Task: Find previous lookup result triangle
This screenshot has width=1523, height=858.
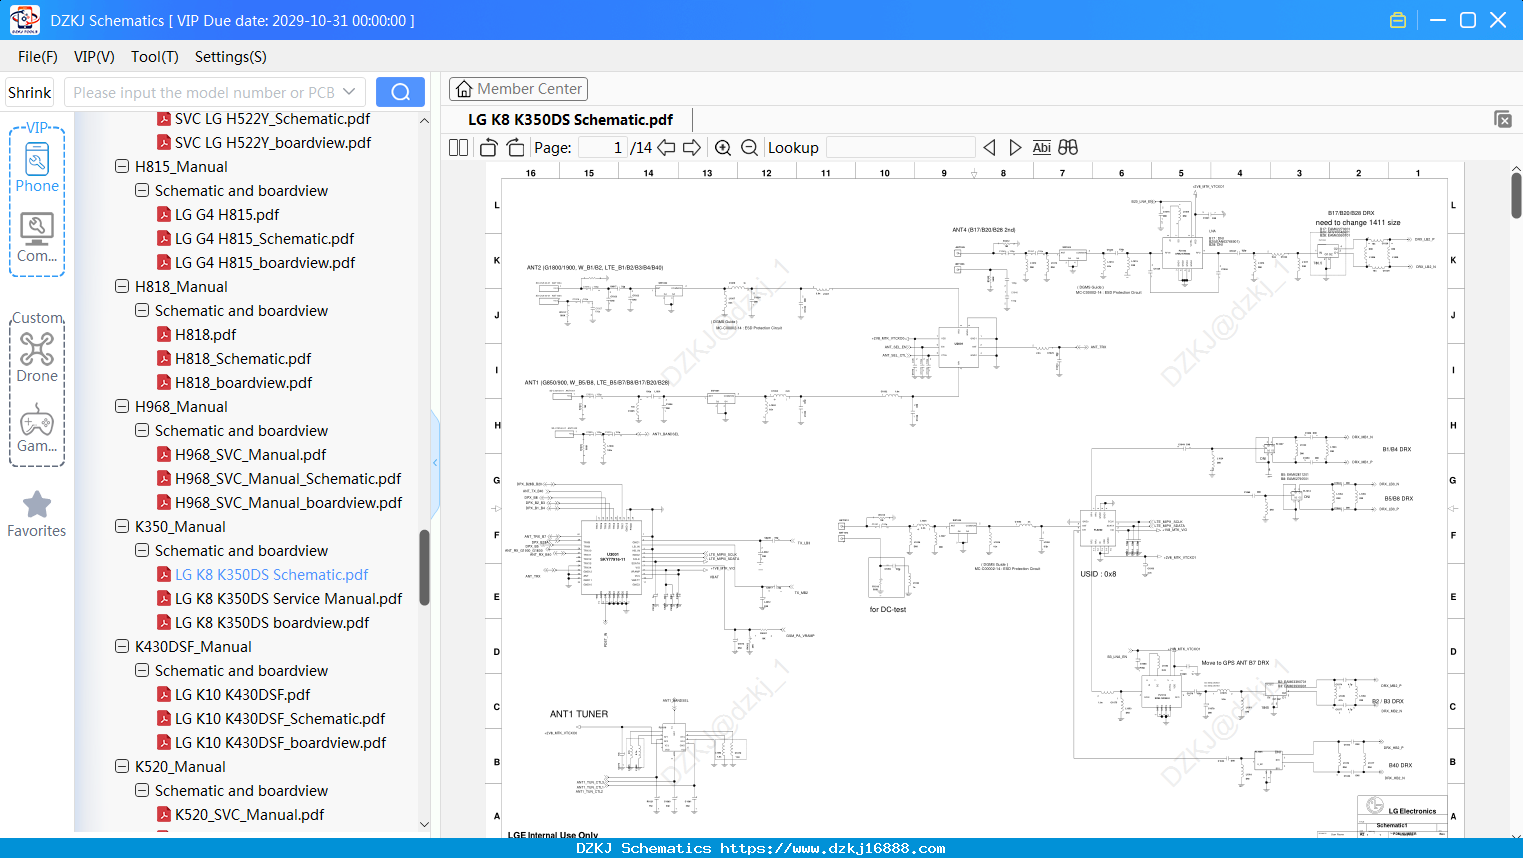Action: click(x=989, y=148)
